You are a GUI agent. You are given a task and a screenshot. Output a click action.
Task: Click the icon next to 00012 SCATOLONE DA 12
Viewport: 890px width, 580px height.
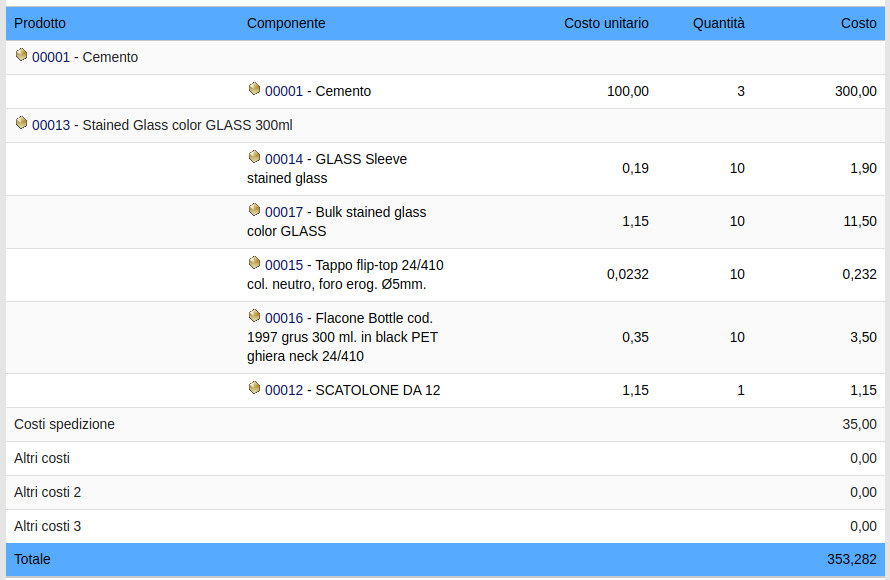[x=254, y=389]
